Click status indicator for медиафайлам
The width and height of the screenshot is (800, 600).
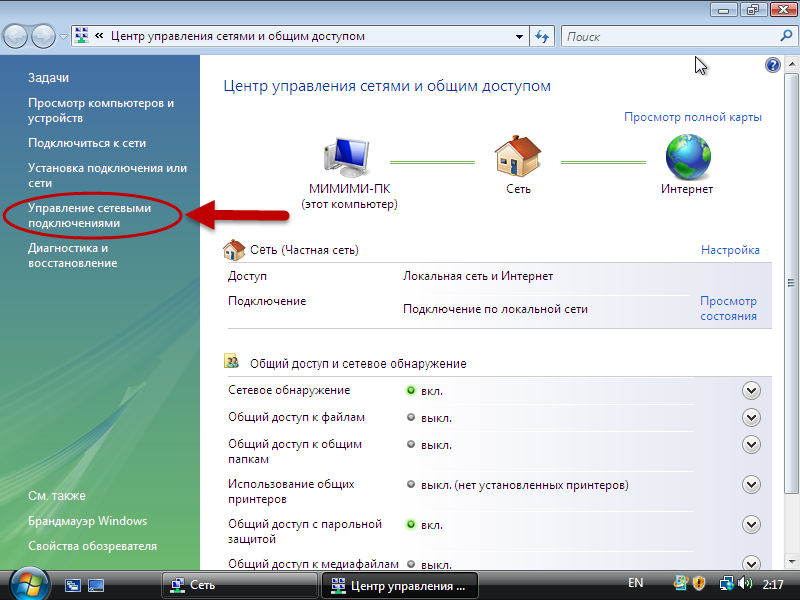411,564
